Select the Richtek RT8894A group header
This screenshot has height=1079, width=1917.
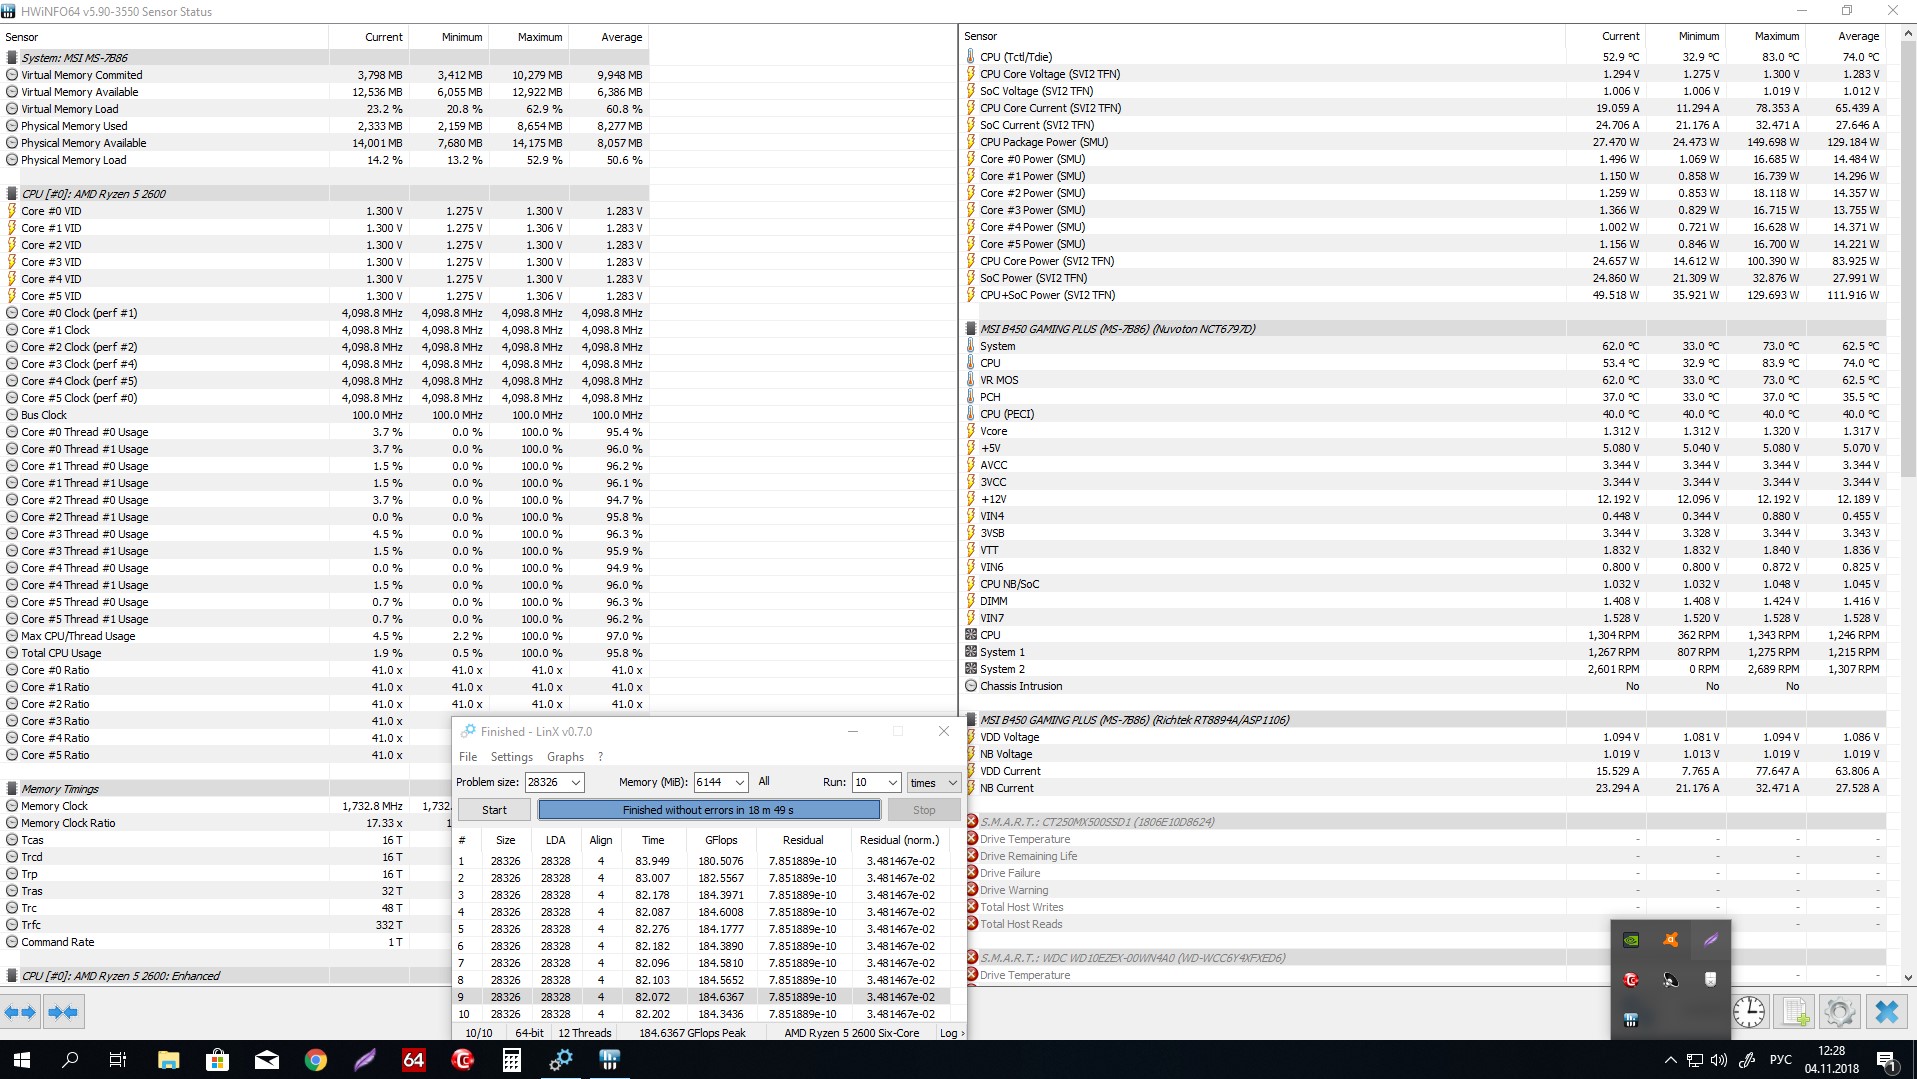(1424, 720)
